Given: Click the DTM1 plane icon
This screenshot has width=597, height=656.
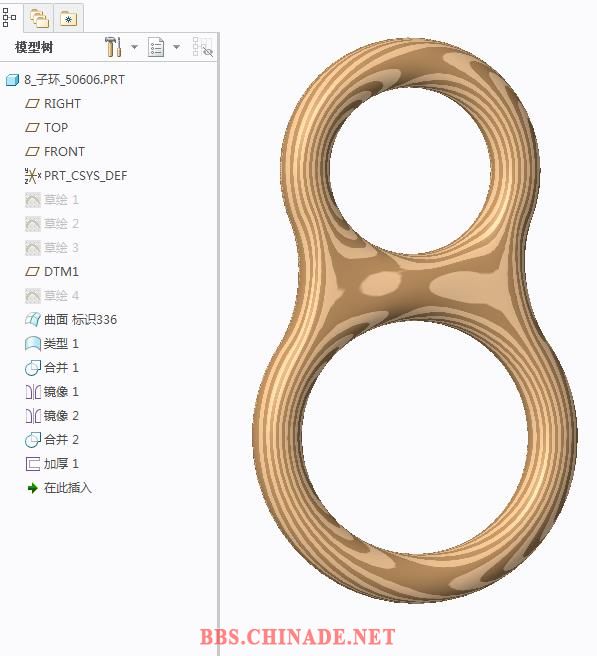Looking at the screenshot, I should click(x=32, y=272).
